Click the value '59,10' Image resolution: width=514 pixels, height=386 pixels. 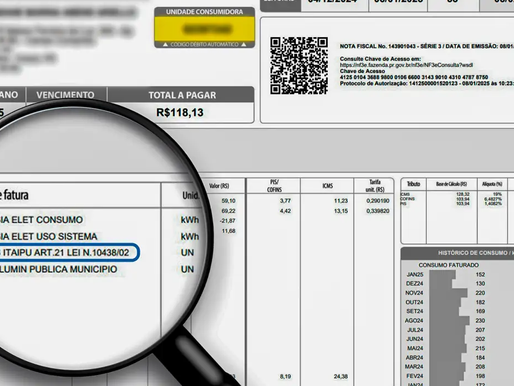pyautogui.click(x=228, y=201)
